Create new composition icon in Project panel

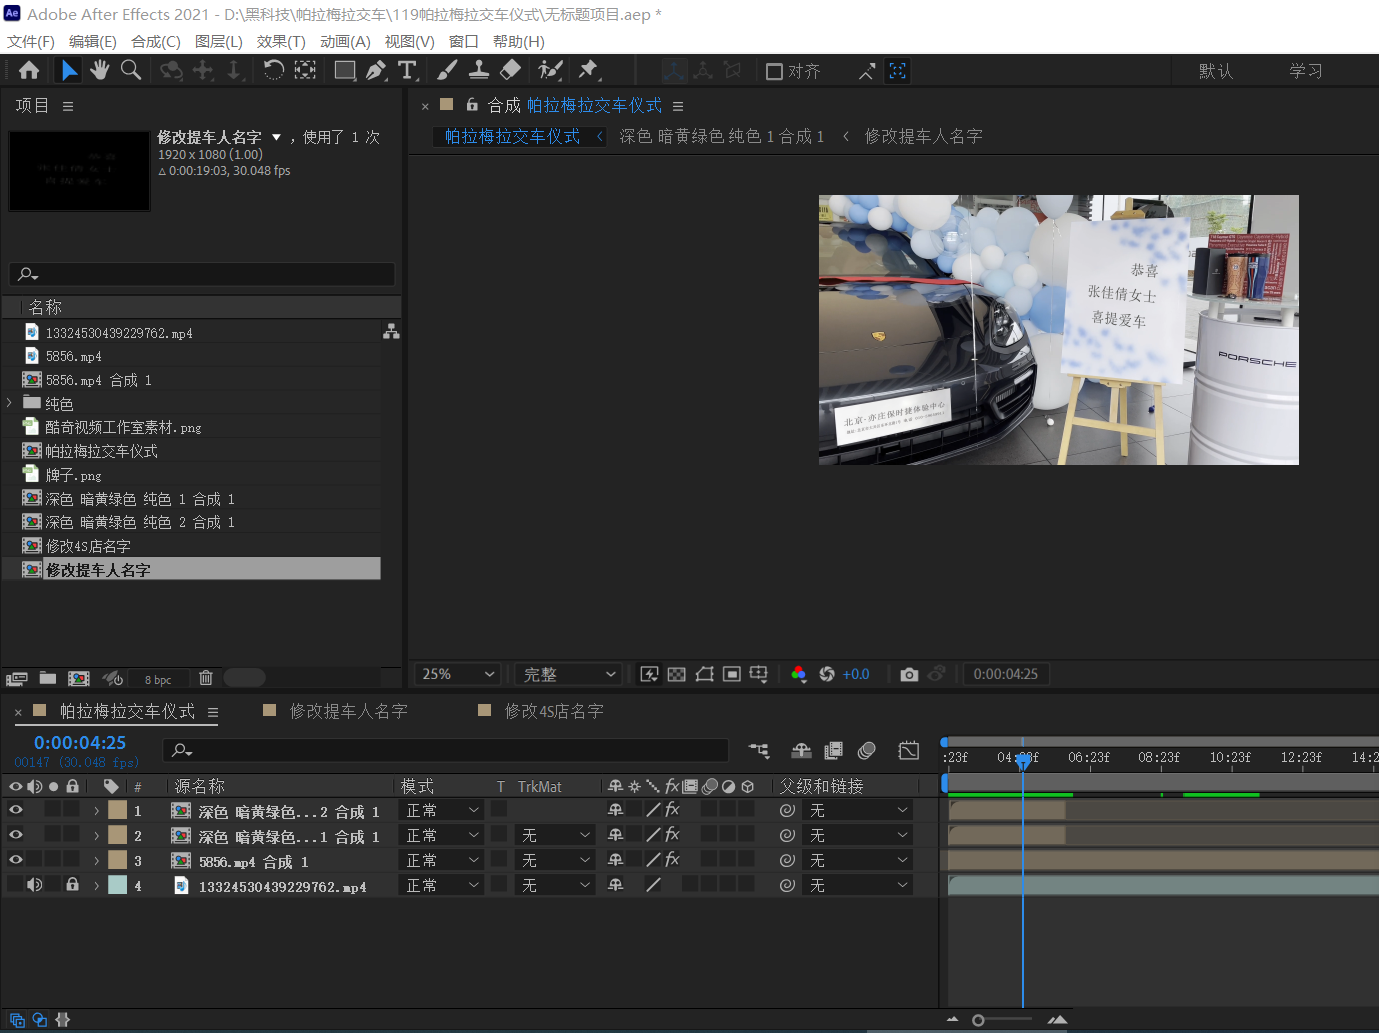pos(79,678)
